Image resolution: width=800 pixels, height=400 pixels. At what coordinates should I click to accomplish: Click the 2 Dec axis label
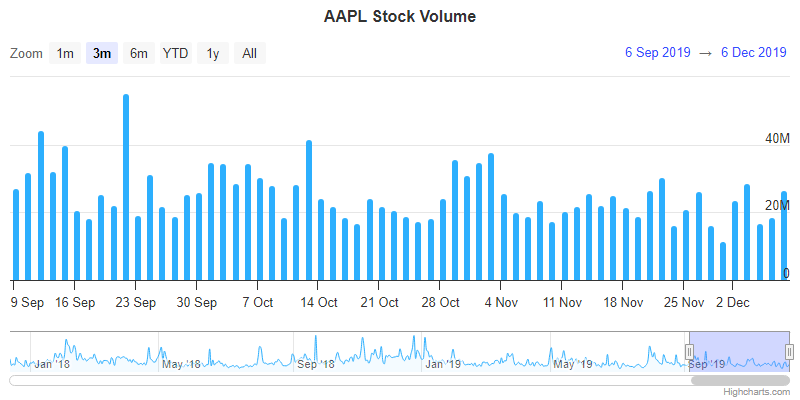[x=733, y=303]
